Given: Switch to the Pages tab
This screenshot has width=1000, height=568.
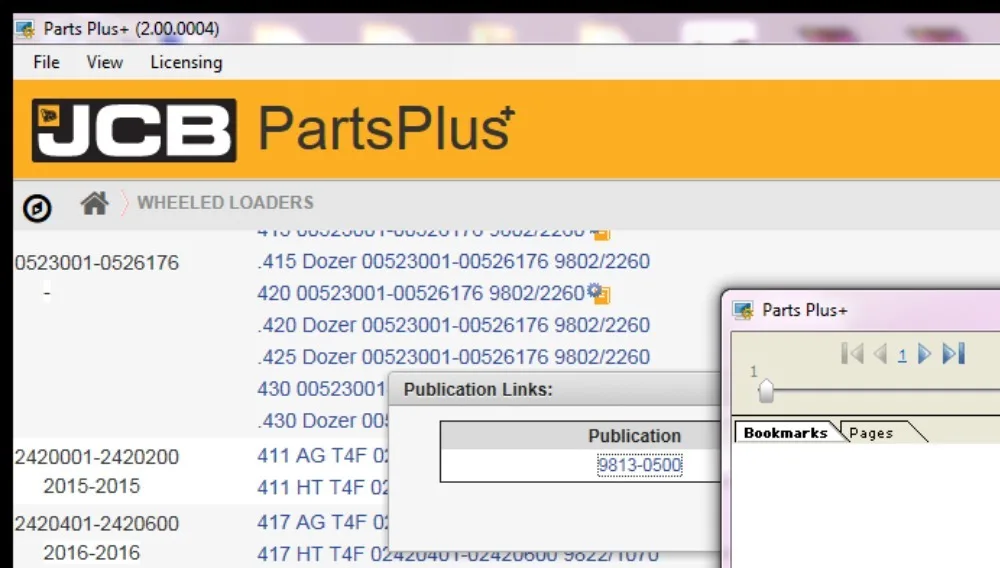Looking at the screenshot, I should point(871,433).
